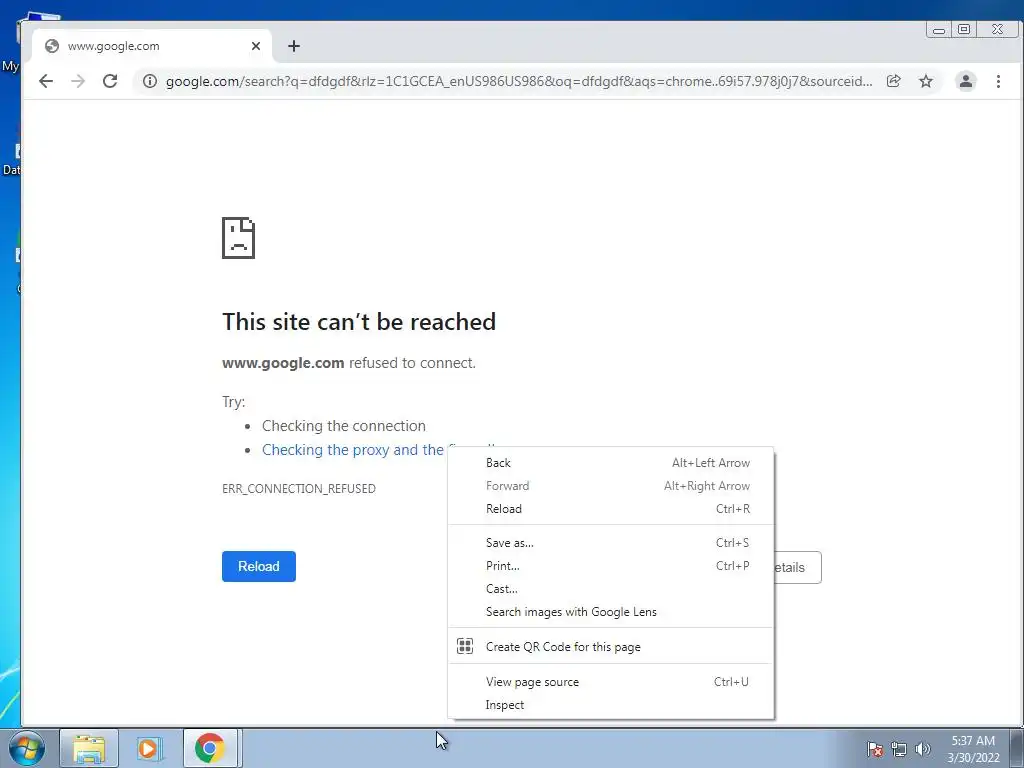Minimize the Chrome window
Screen dimensions: 1024x768
[938, 29]
